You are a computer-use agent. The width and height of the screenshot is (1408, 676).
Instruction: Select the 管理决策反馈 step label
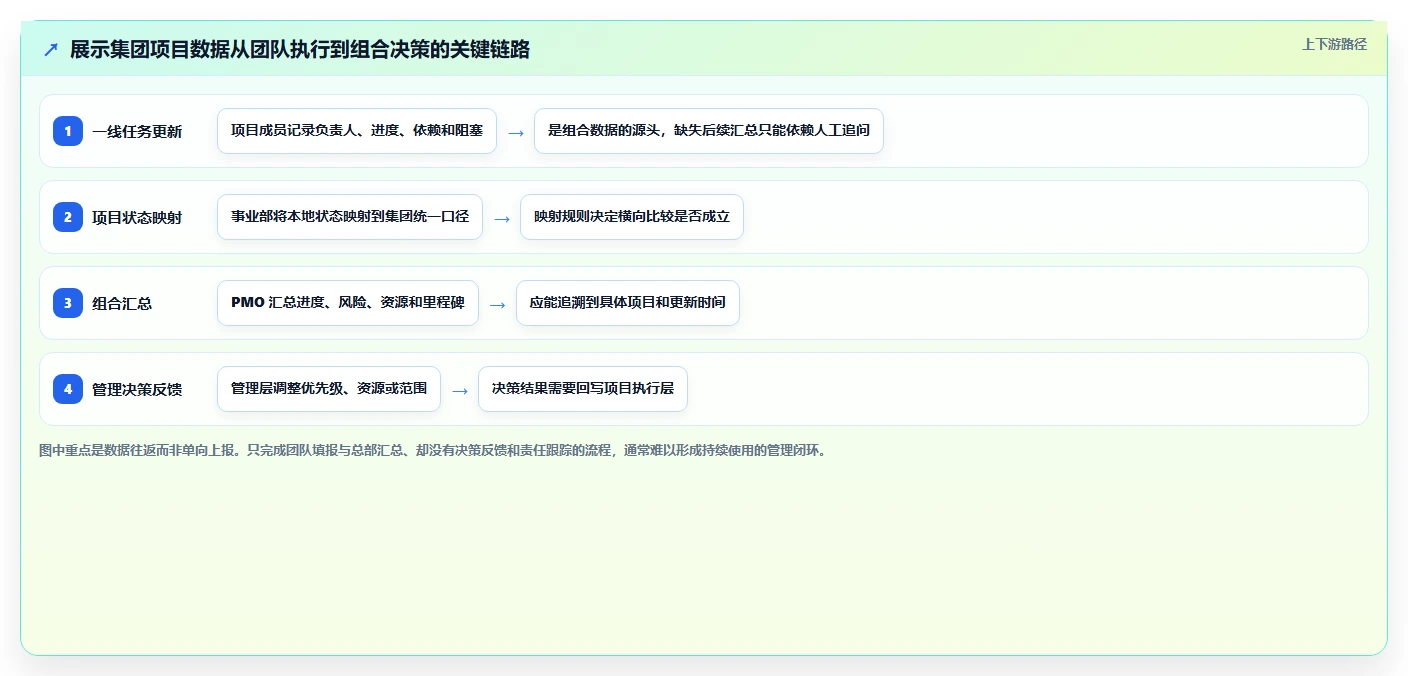137,389
